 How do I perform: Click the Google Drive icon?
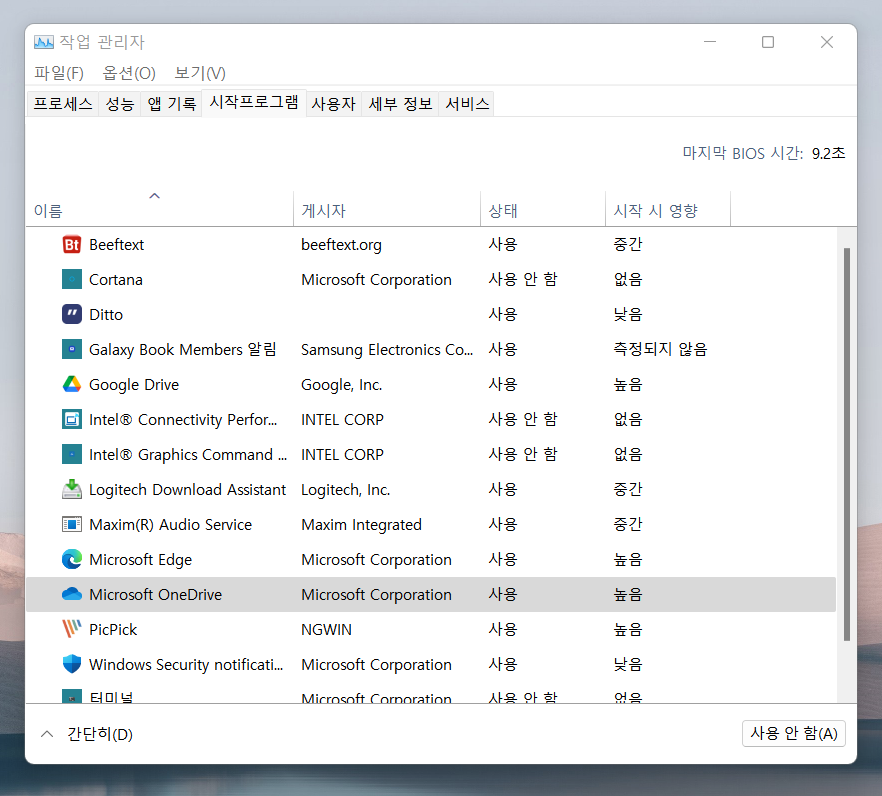click(71, 384)
